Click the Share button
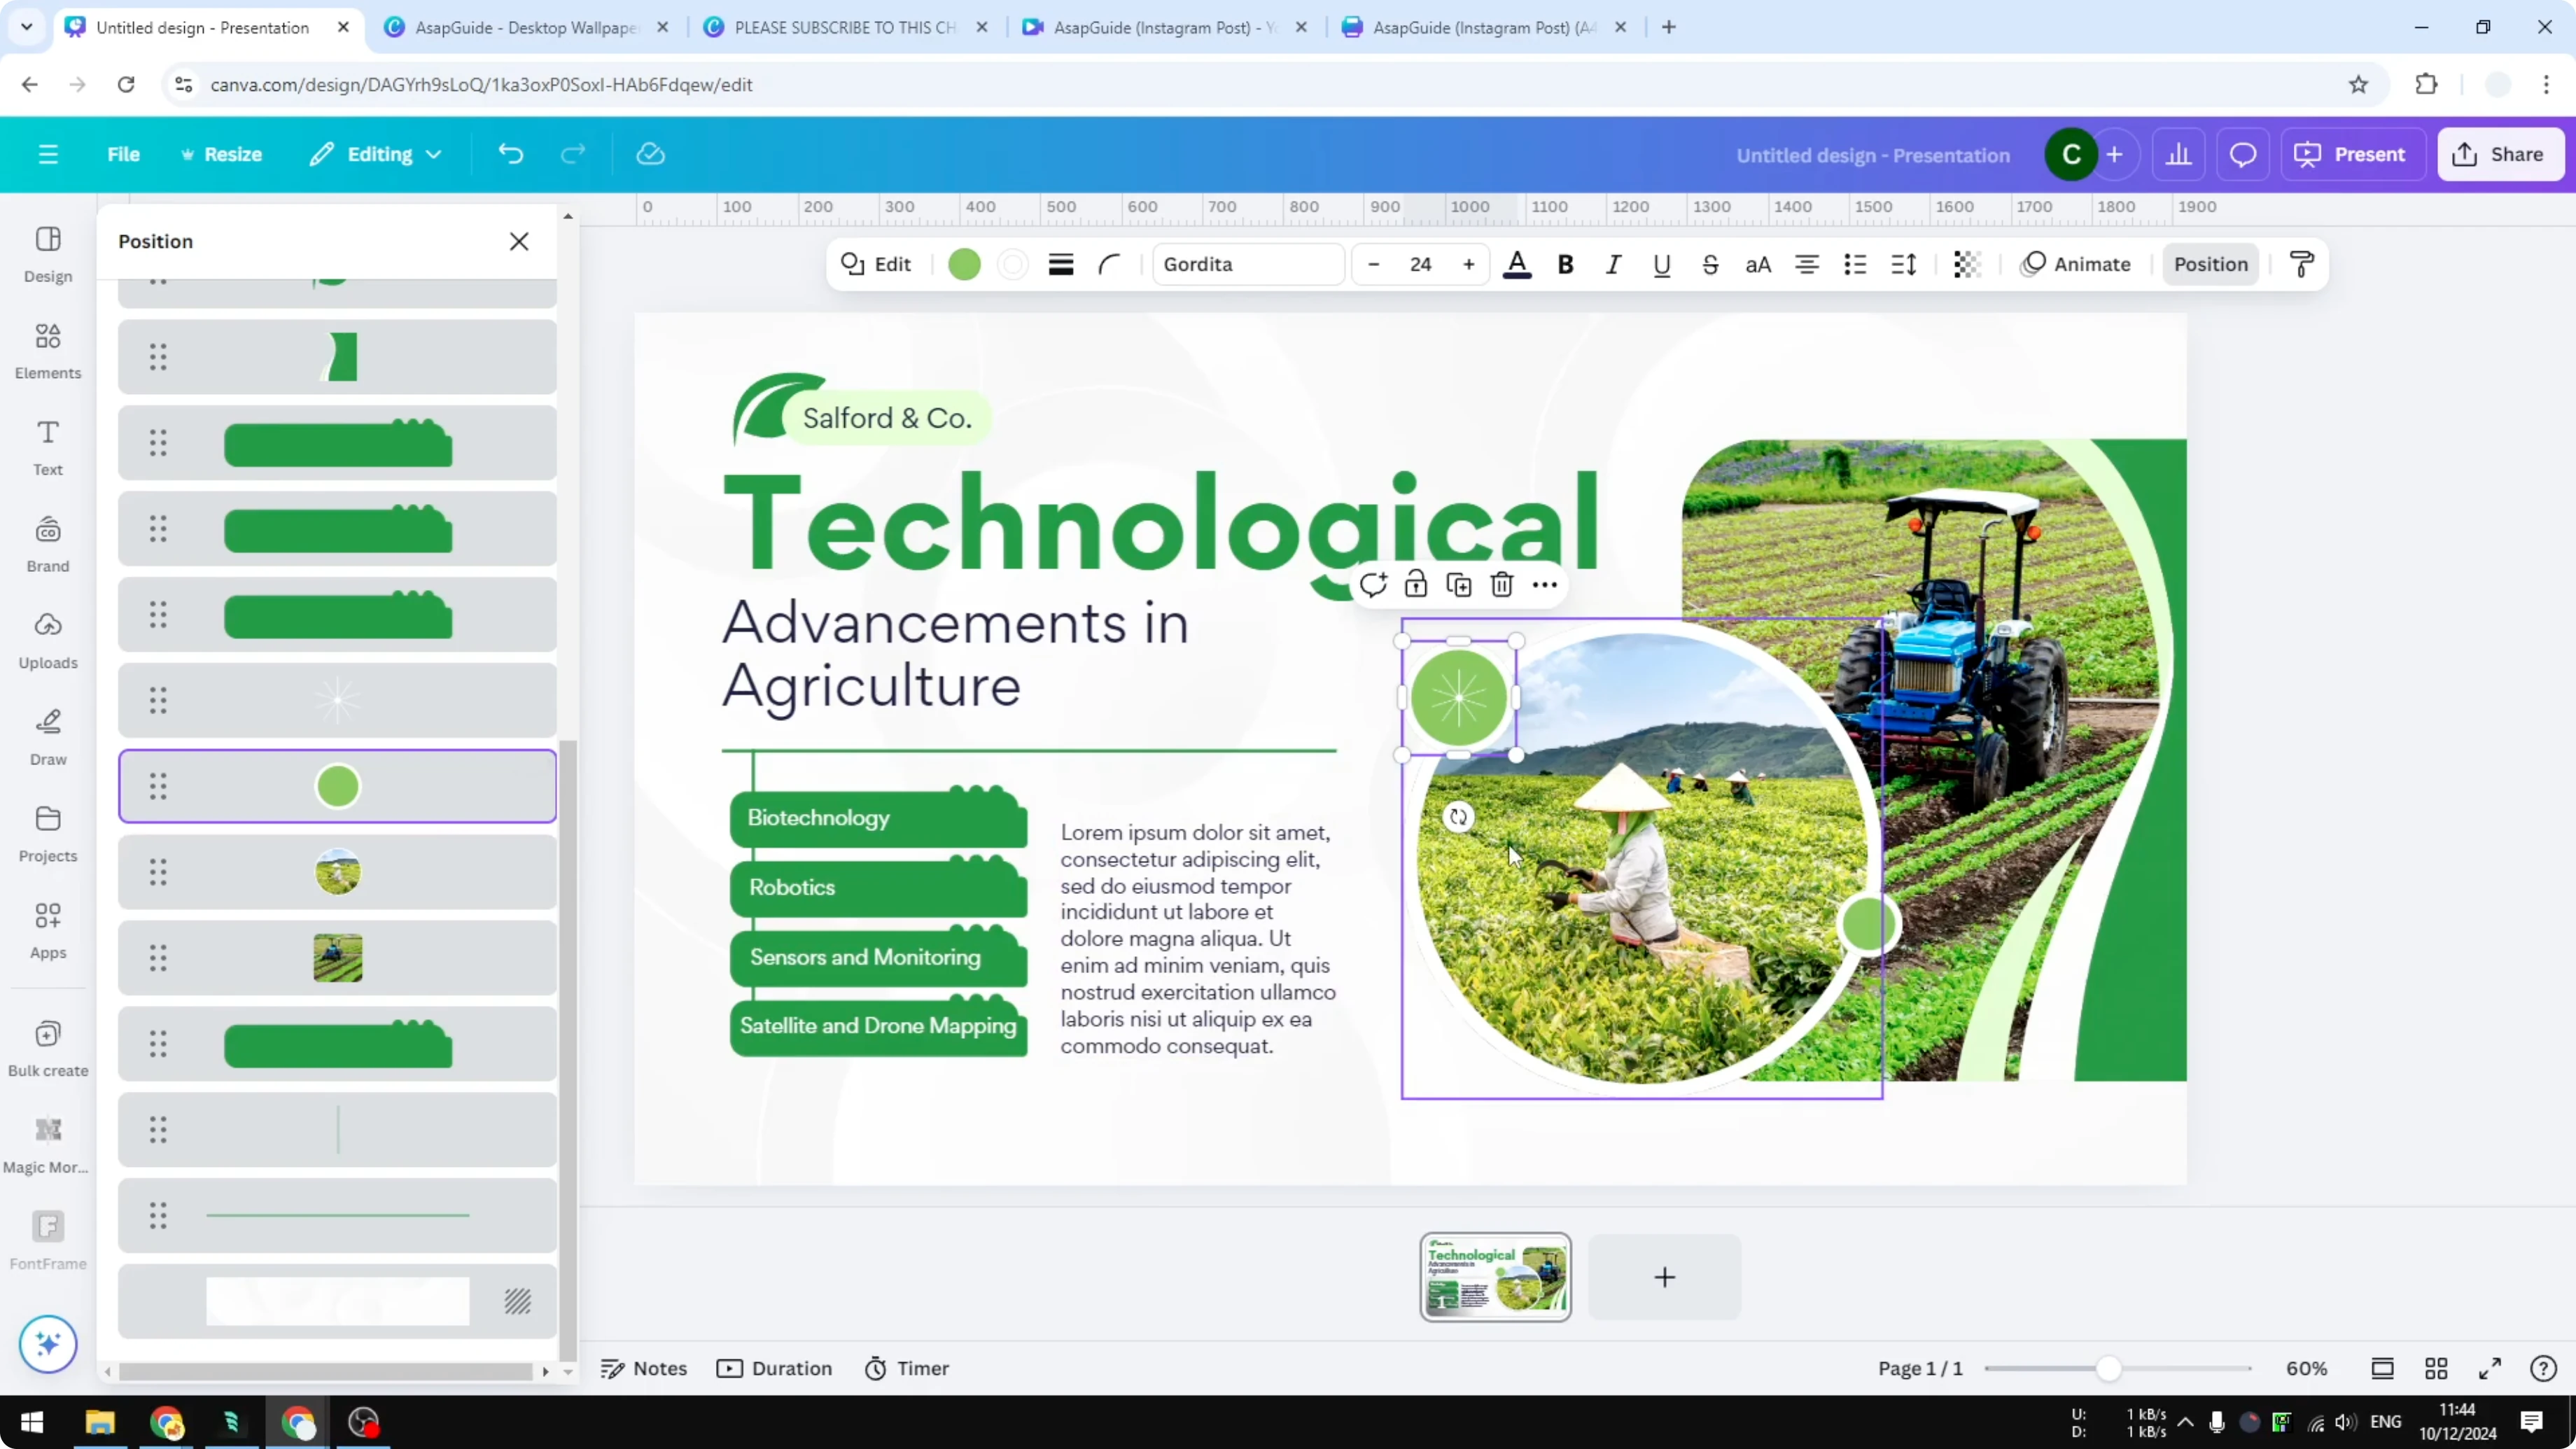The width and height of the screenshot is (2576, 1449). 2501,154
